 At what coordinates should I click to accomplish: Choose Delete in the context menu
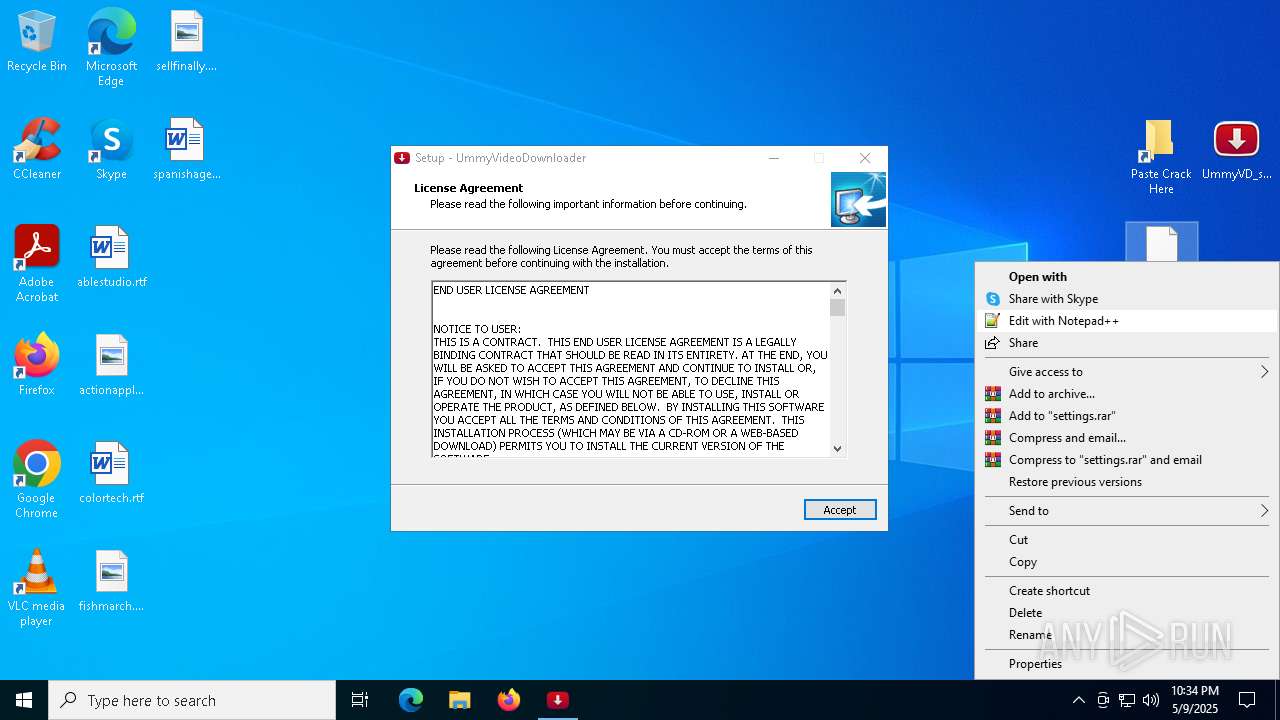(1127, 613)
